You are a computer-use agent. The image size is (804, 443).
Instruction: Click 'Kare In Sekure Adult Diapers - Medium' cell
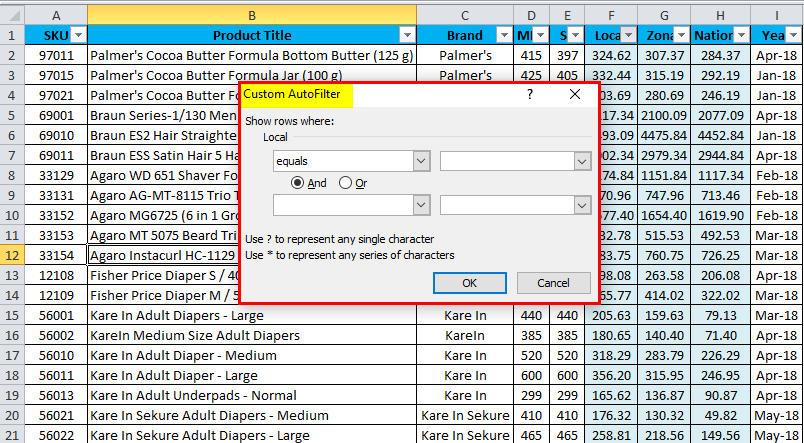252,415
